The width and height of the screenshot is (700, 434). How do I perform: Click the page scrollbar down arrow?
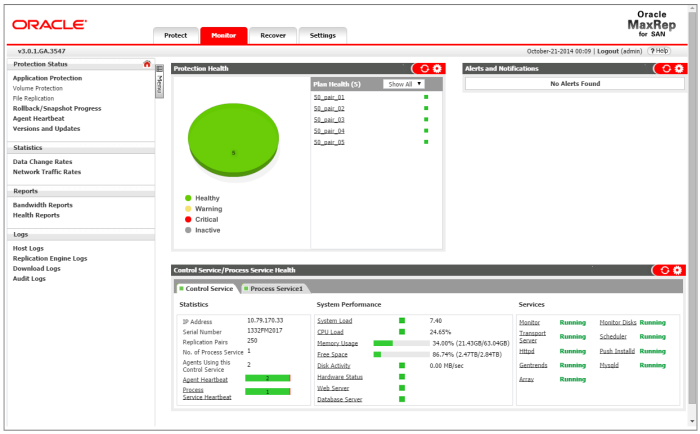(692, 421)
